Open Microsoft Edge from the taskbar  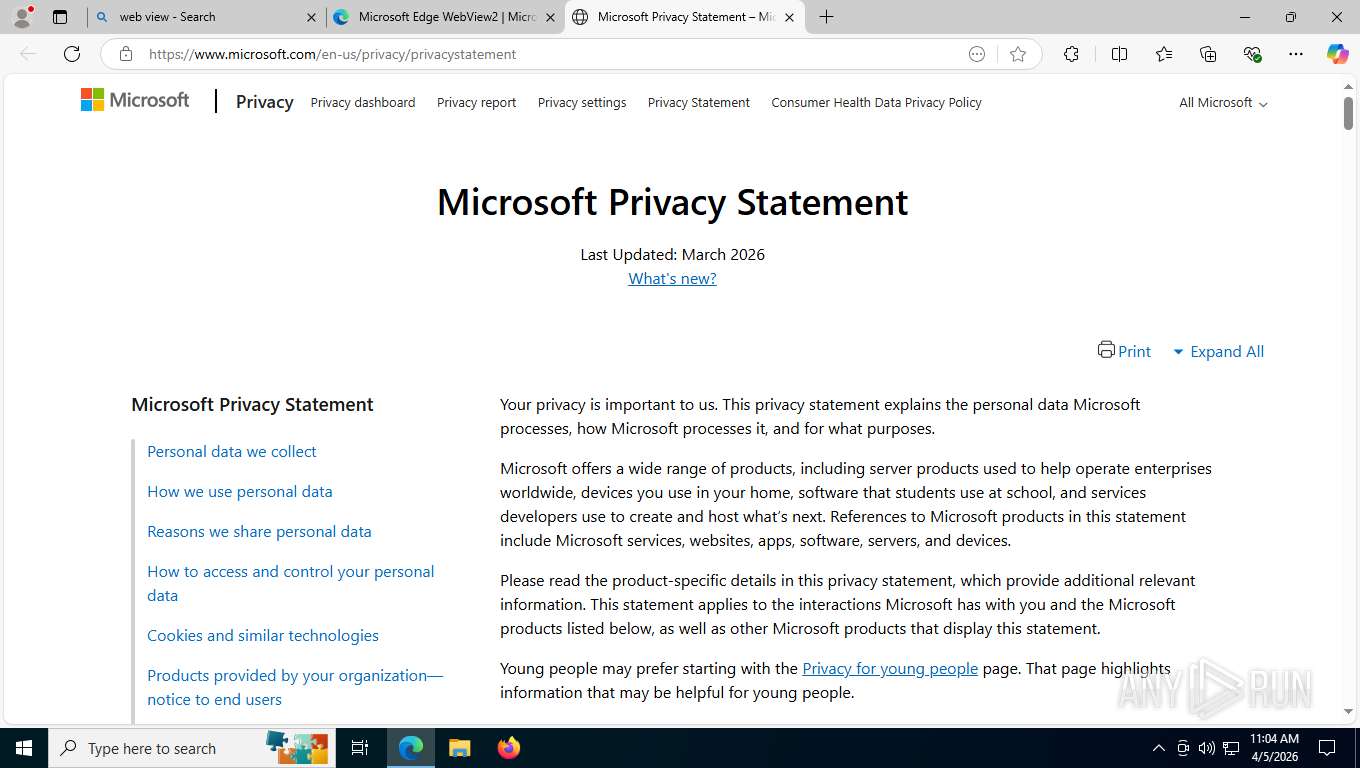pos(411,748)
